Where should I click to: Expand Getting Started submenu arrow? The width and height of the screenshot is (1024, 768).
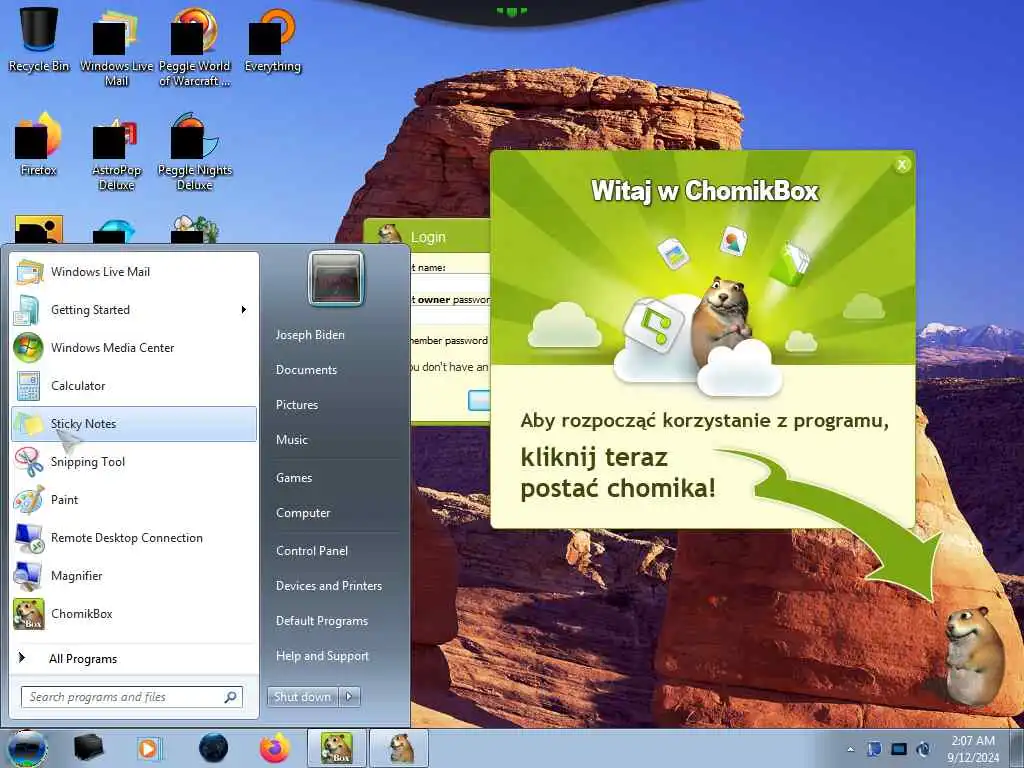(244, 310)
